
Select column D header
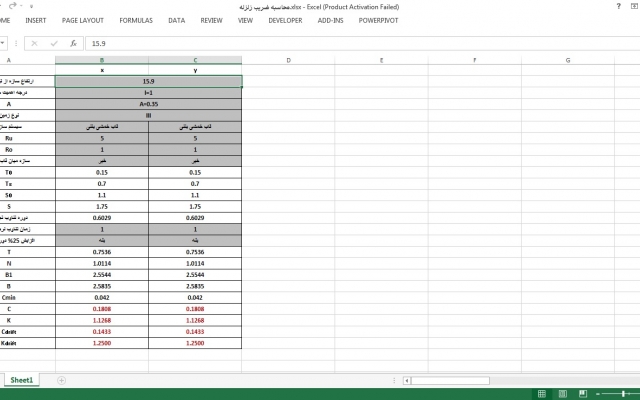point(288,60)
